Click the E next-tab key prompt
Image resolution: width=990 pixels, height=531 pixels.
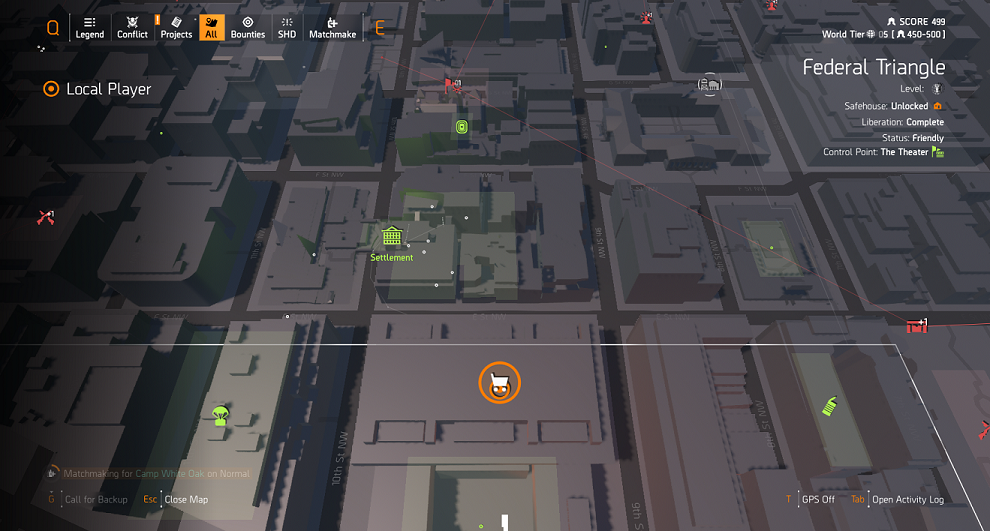[379, 28]
